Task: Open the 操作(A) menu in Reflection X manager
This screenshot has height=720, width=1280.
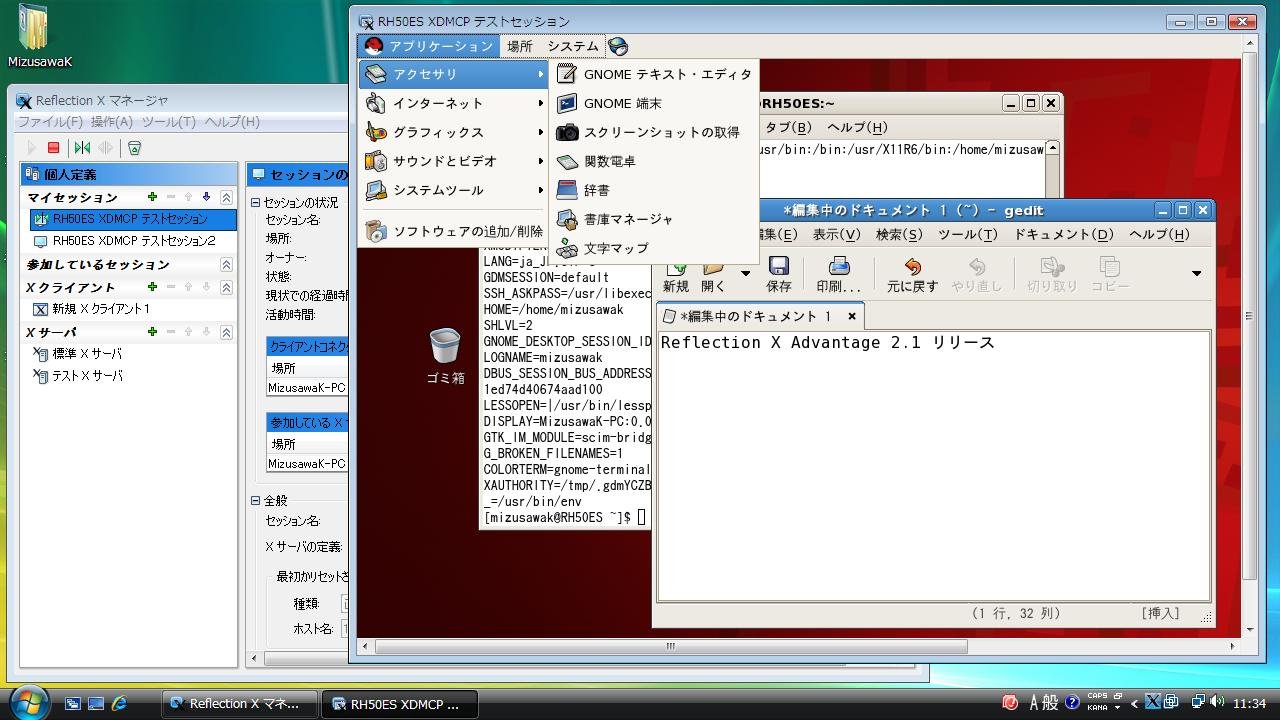Action: click(x=112, y=122)
